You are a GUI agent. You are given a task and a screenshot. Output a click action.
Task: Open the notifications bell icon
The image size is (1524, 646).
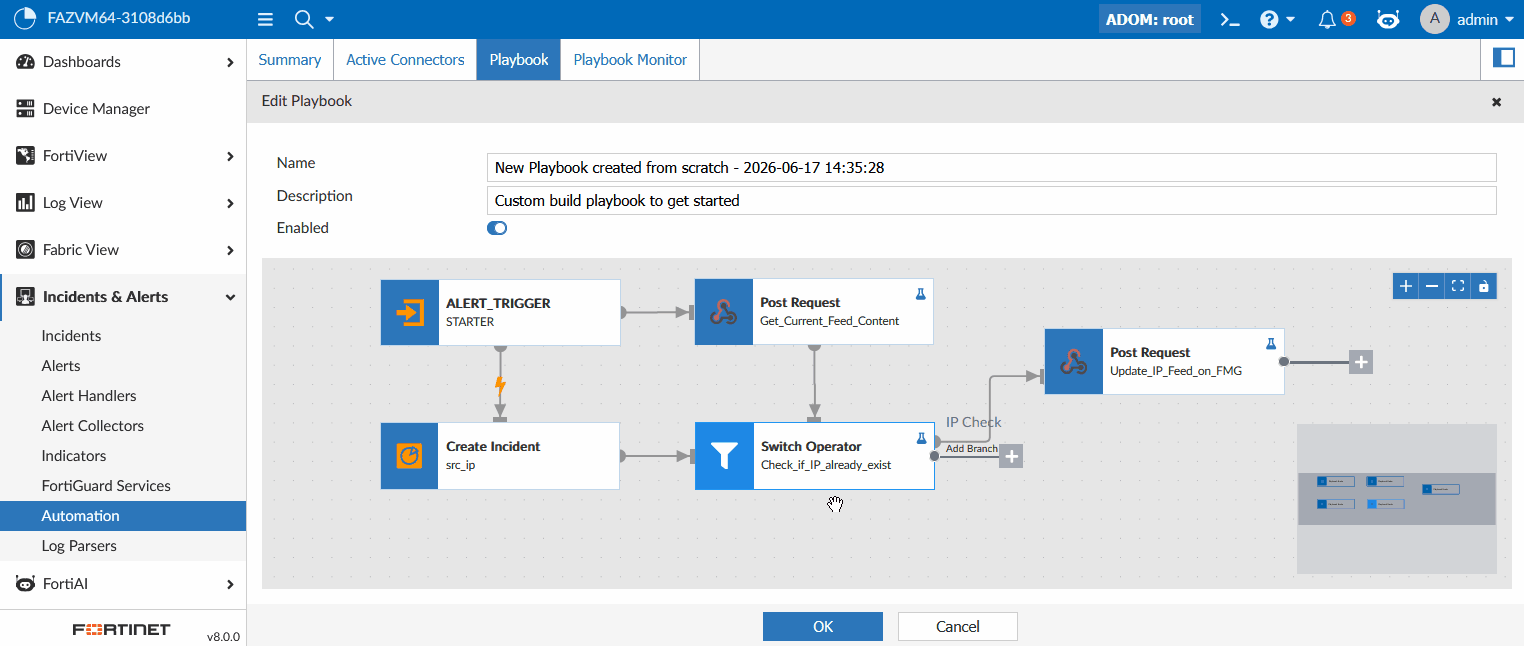pos(1327,19)
